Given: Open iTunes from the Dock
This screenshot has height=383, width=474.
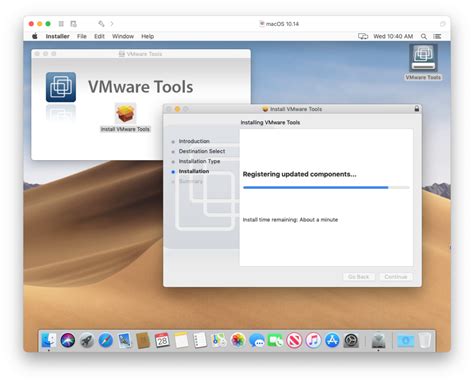Looking at the screenshot, I should click(x=313, y=340).
